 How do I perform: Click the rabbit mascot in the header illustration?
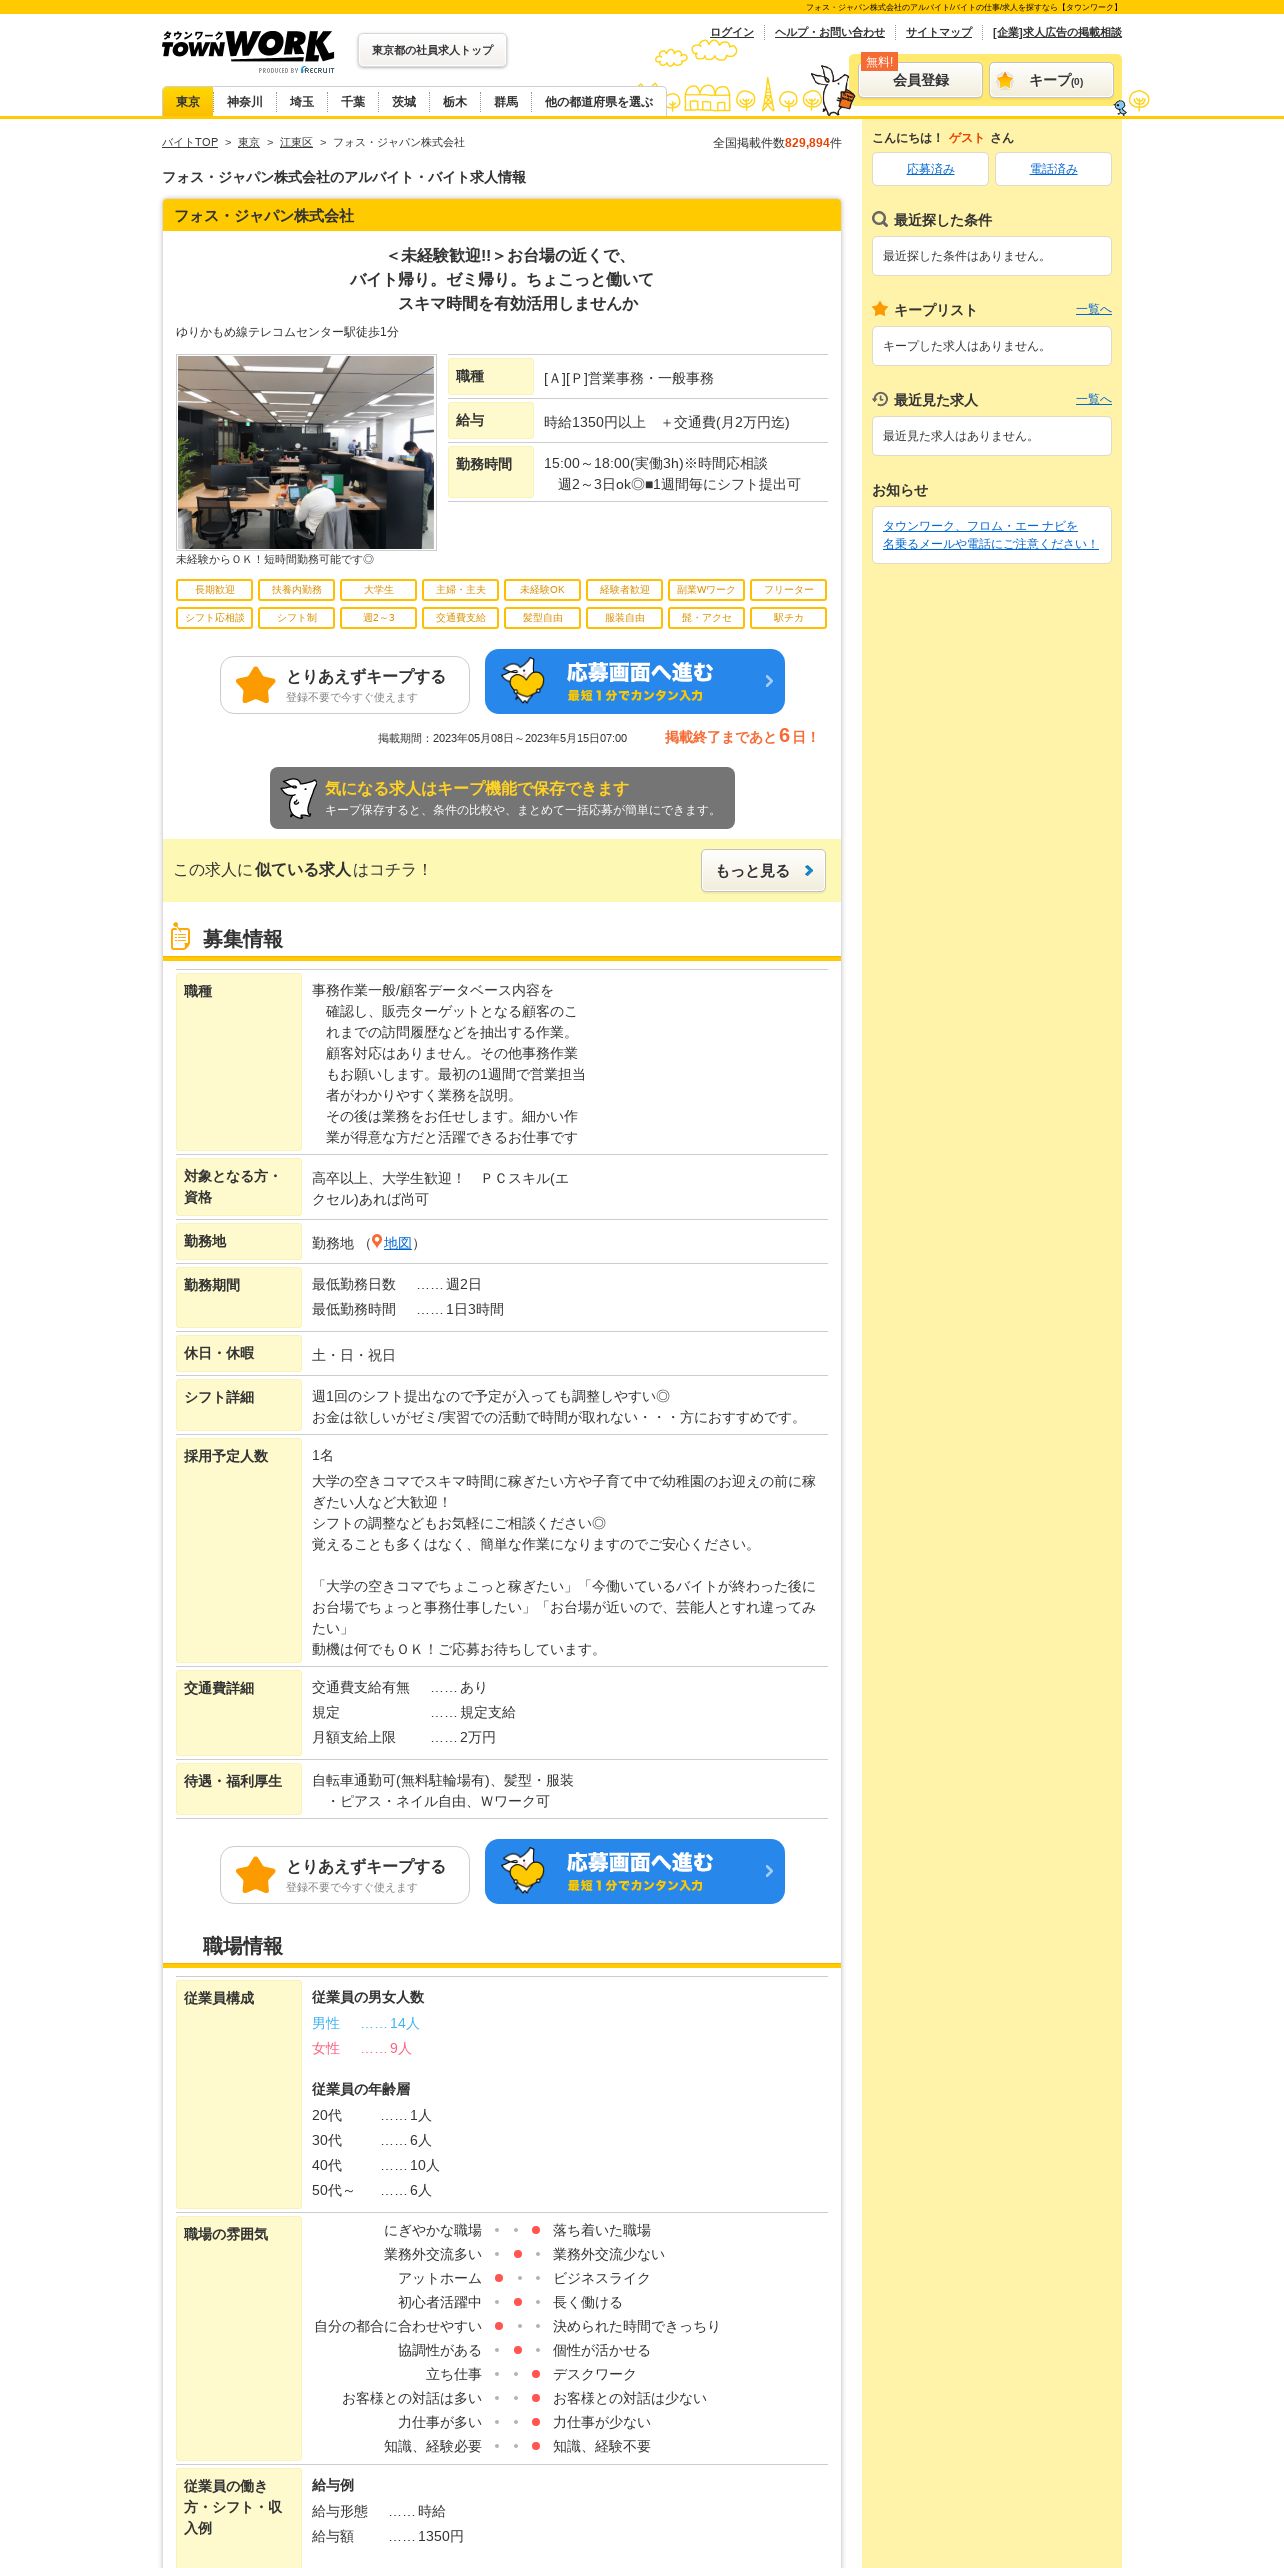tap(832, 90)
